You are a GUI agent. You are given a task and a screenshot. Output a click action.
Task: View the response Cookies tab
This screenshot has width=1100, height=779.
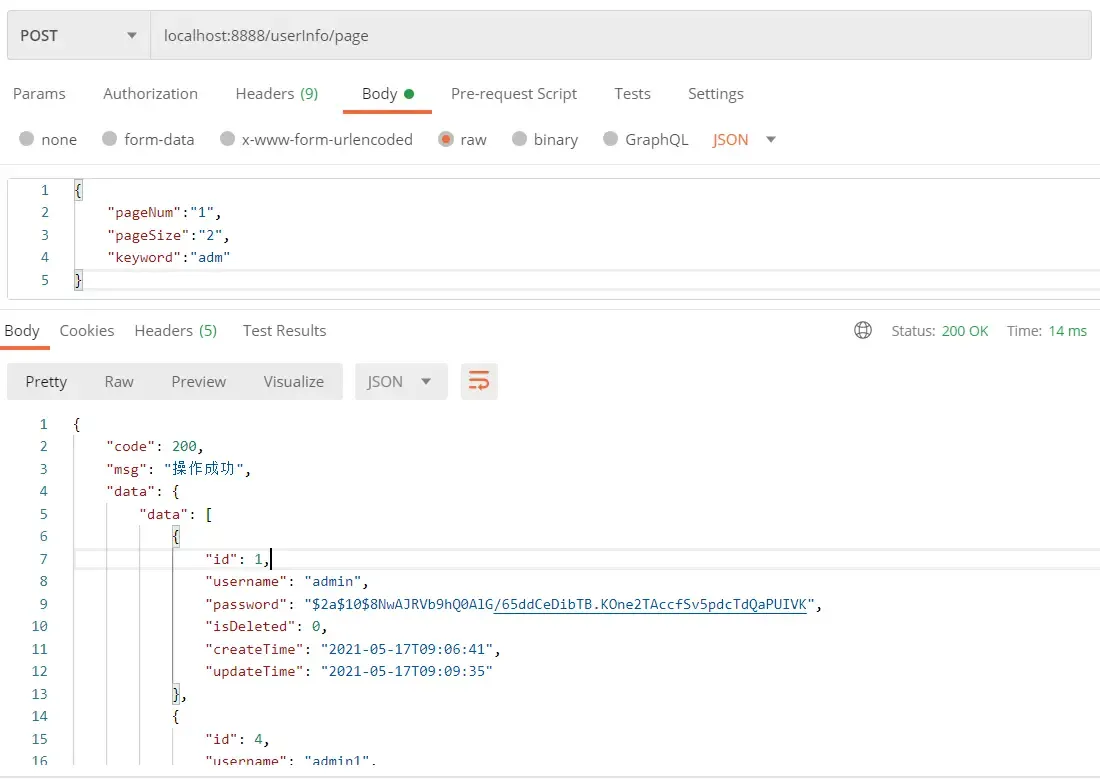tap(86, 330)
